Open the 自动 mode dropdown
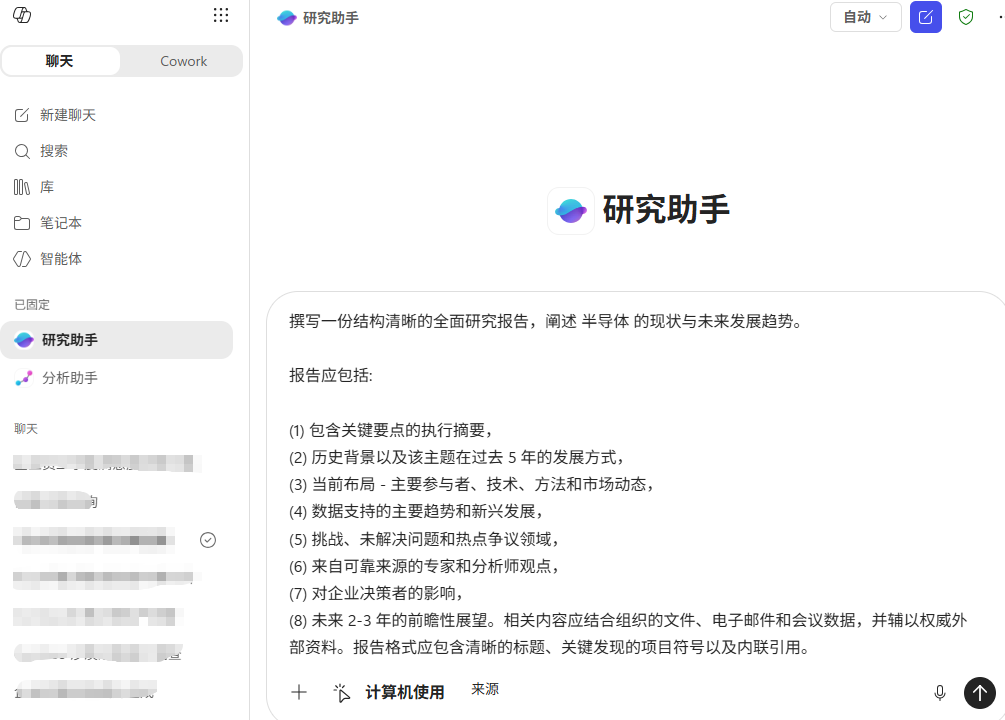 pyautogui.click(x=865, y=17)
